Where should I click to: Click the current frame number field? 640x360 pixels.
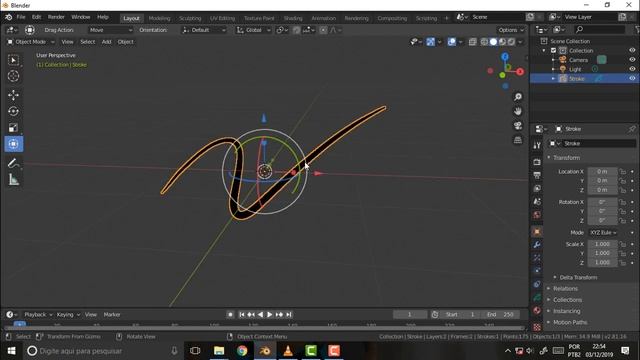coord(410,315)
